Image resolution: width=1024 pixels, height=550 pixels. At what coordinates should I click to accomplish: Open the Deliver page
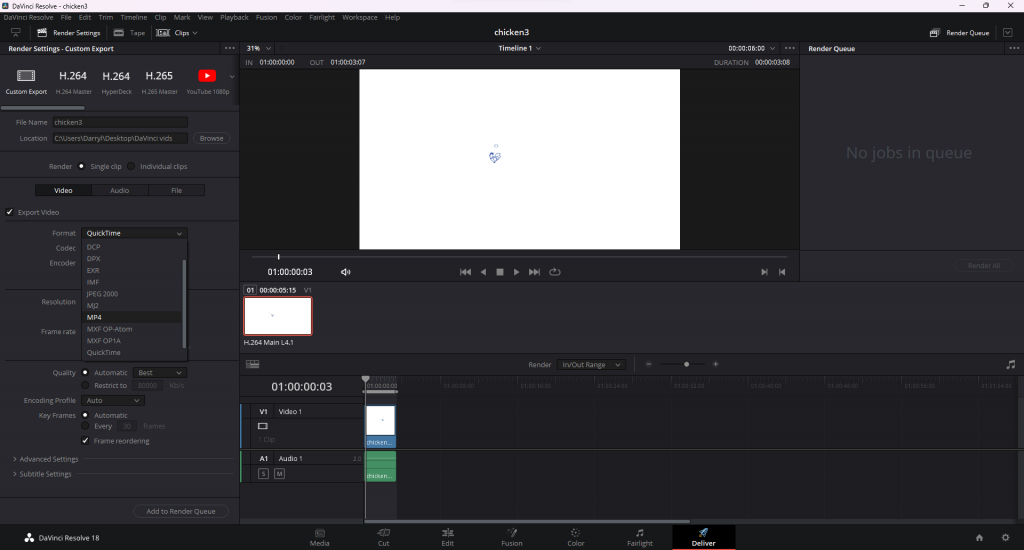[703, 537]
